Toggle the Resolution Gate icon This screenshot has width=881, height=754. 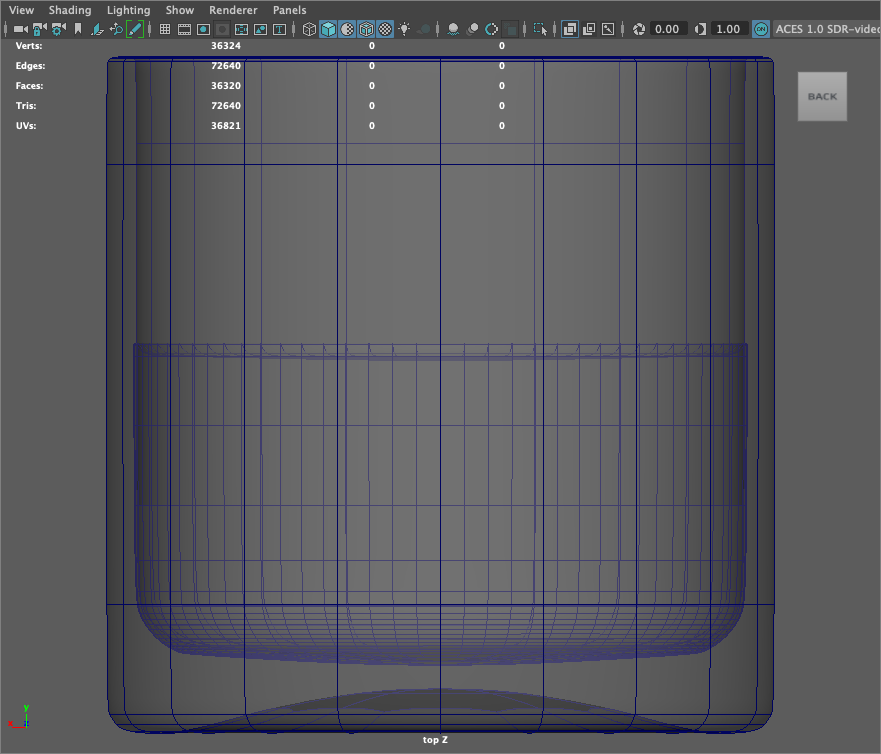[x=204, y=30]
